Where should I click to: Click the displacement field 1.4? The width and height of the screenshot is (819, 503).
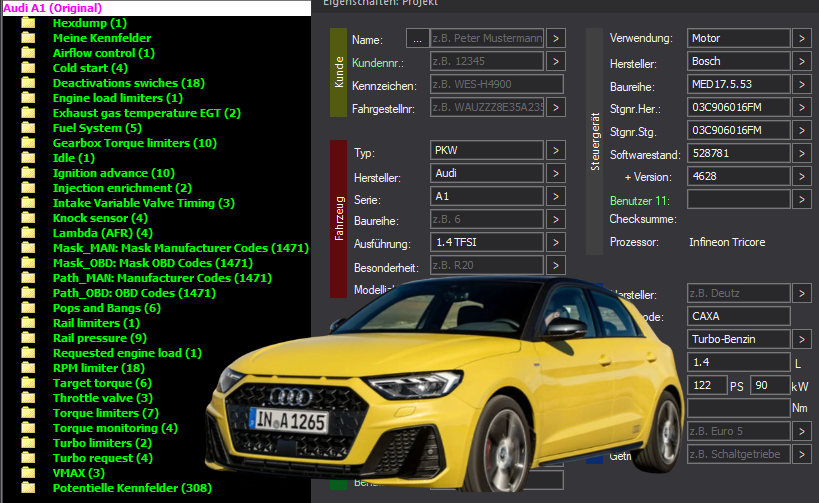739,362
